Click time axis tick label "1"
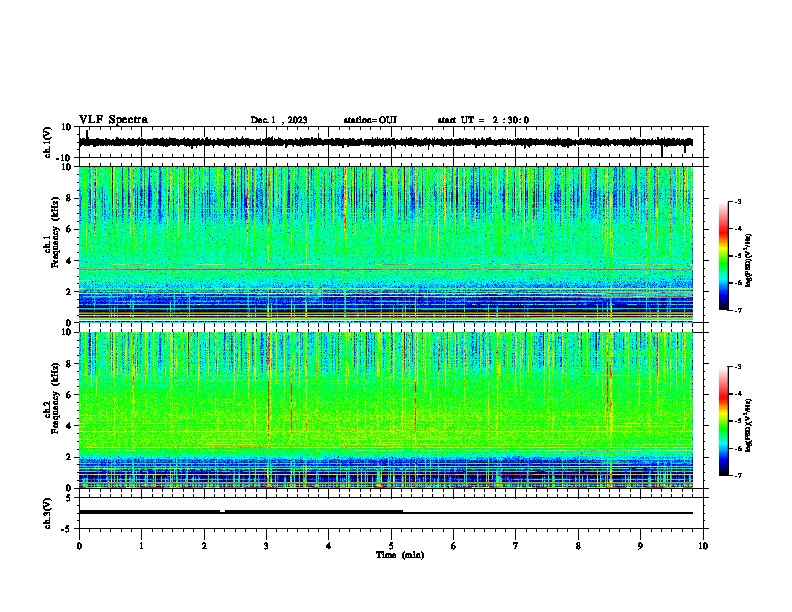The height and width of the screenshot is (612, 792). pyautogui.click(x=141, y=546)
